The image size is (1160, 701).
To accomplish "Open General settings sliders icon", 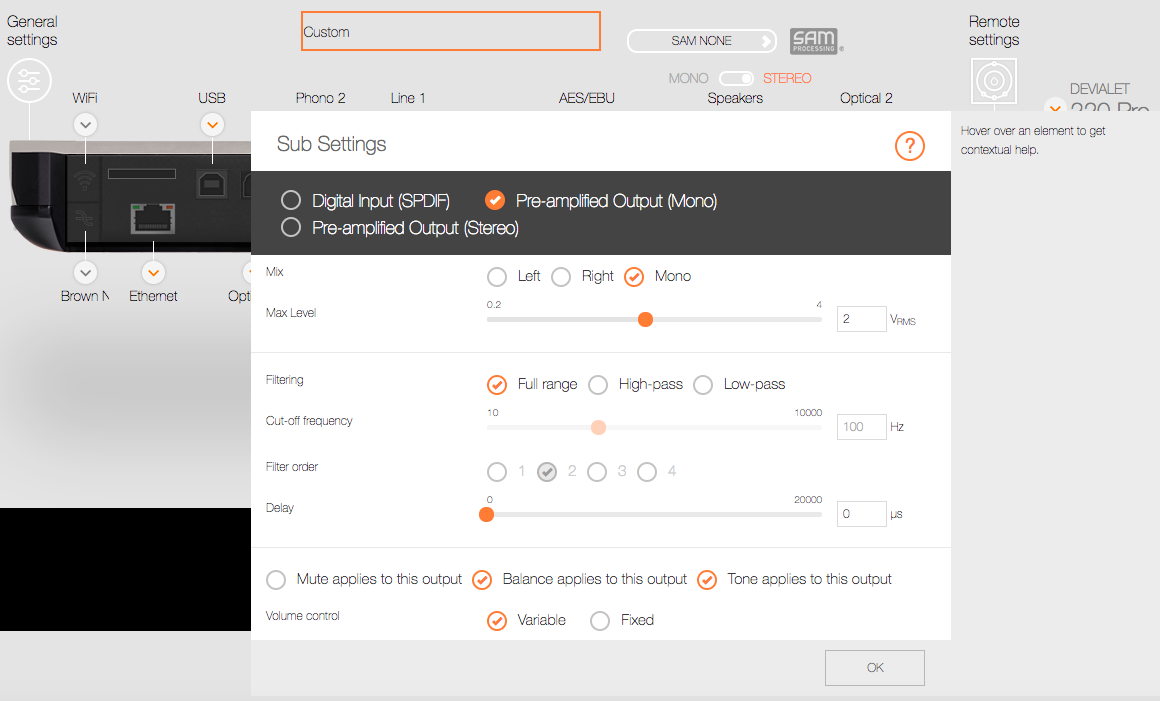I will (x=29, y=81).
